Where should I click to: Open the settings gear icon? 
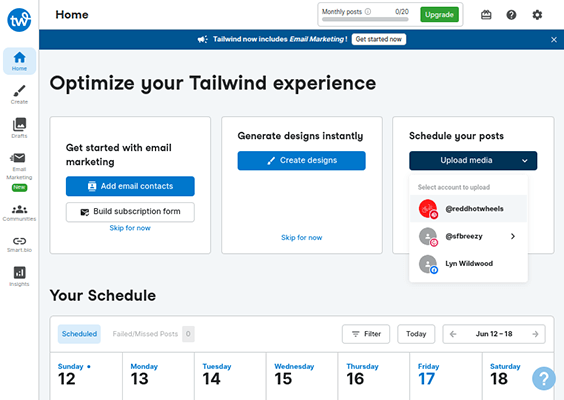pyautogui.click(x=537, y=15)
